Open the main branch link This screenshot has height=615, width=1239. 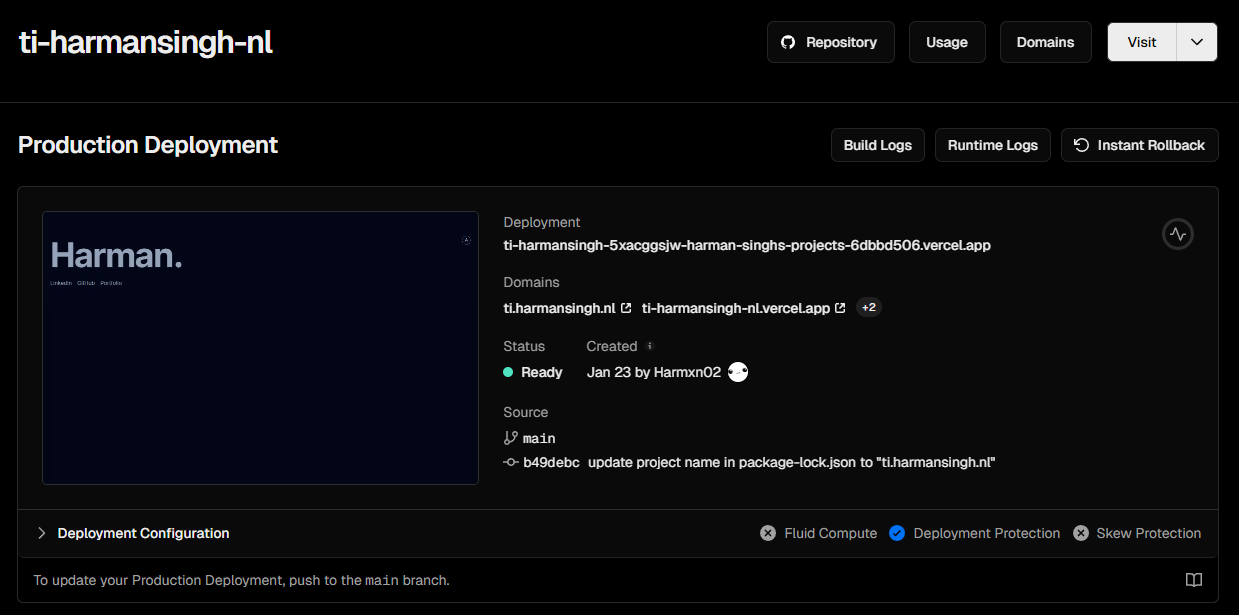coord(539,438)
